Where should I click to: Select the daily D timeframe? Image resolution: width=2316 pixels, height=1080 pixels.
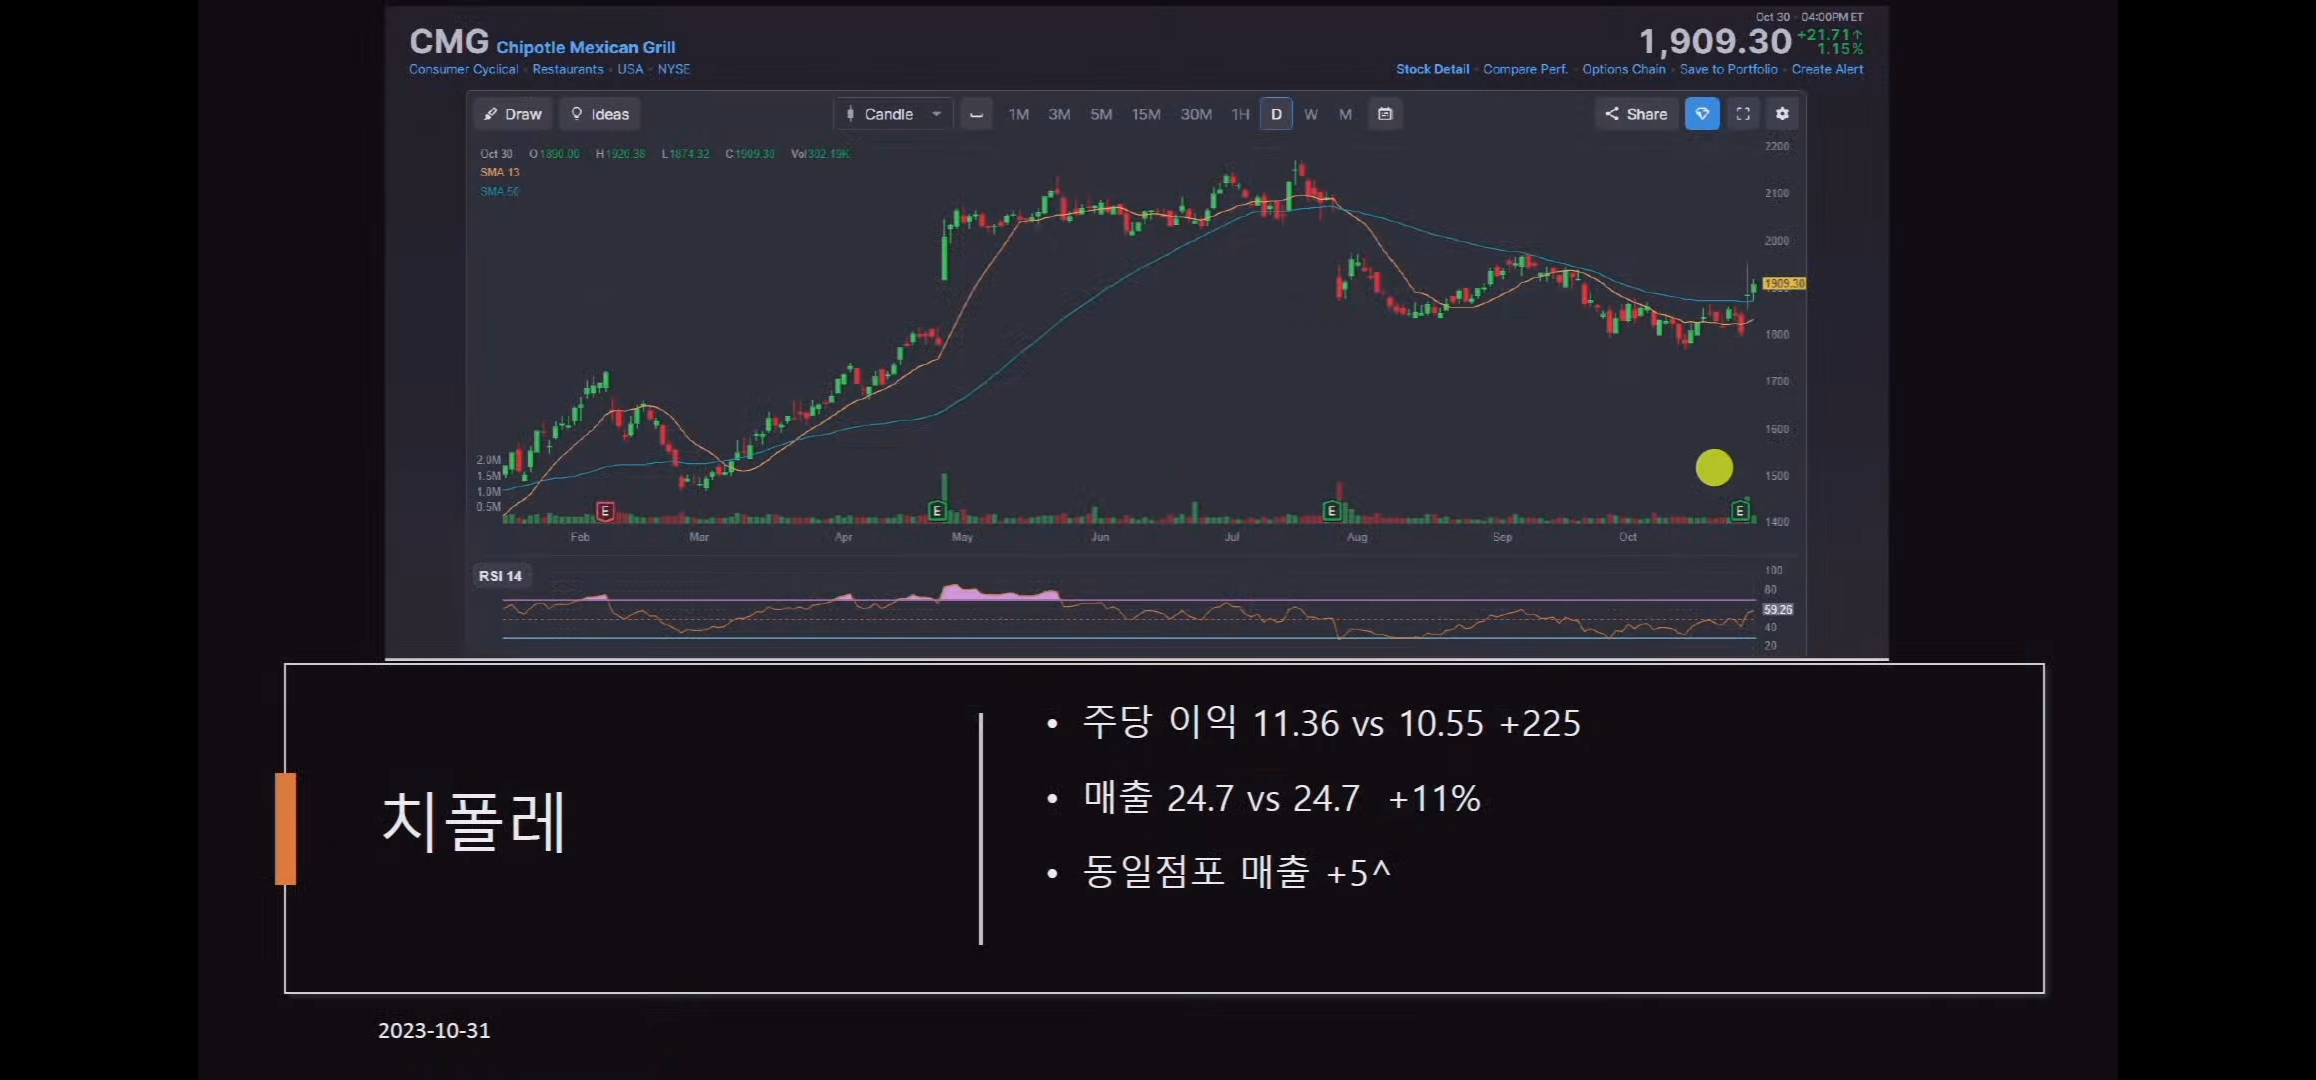1276,114
